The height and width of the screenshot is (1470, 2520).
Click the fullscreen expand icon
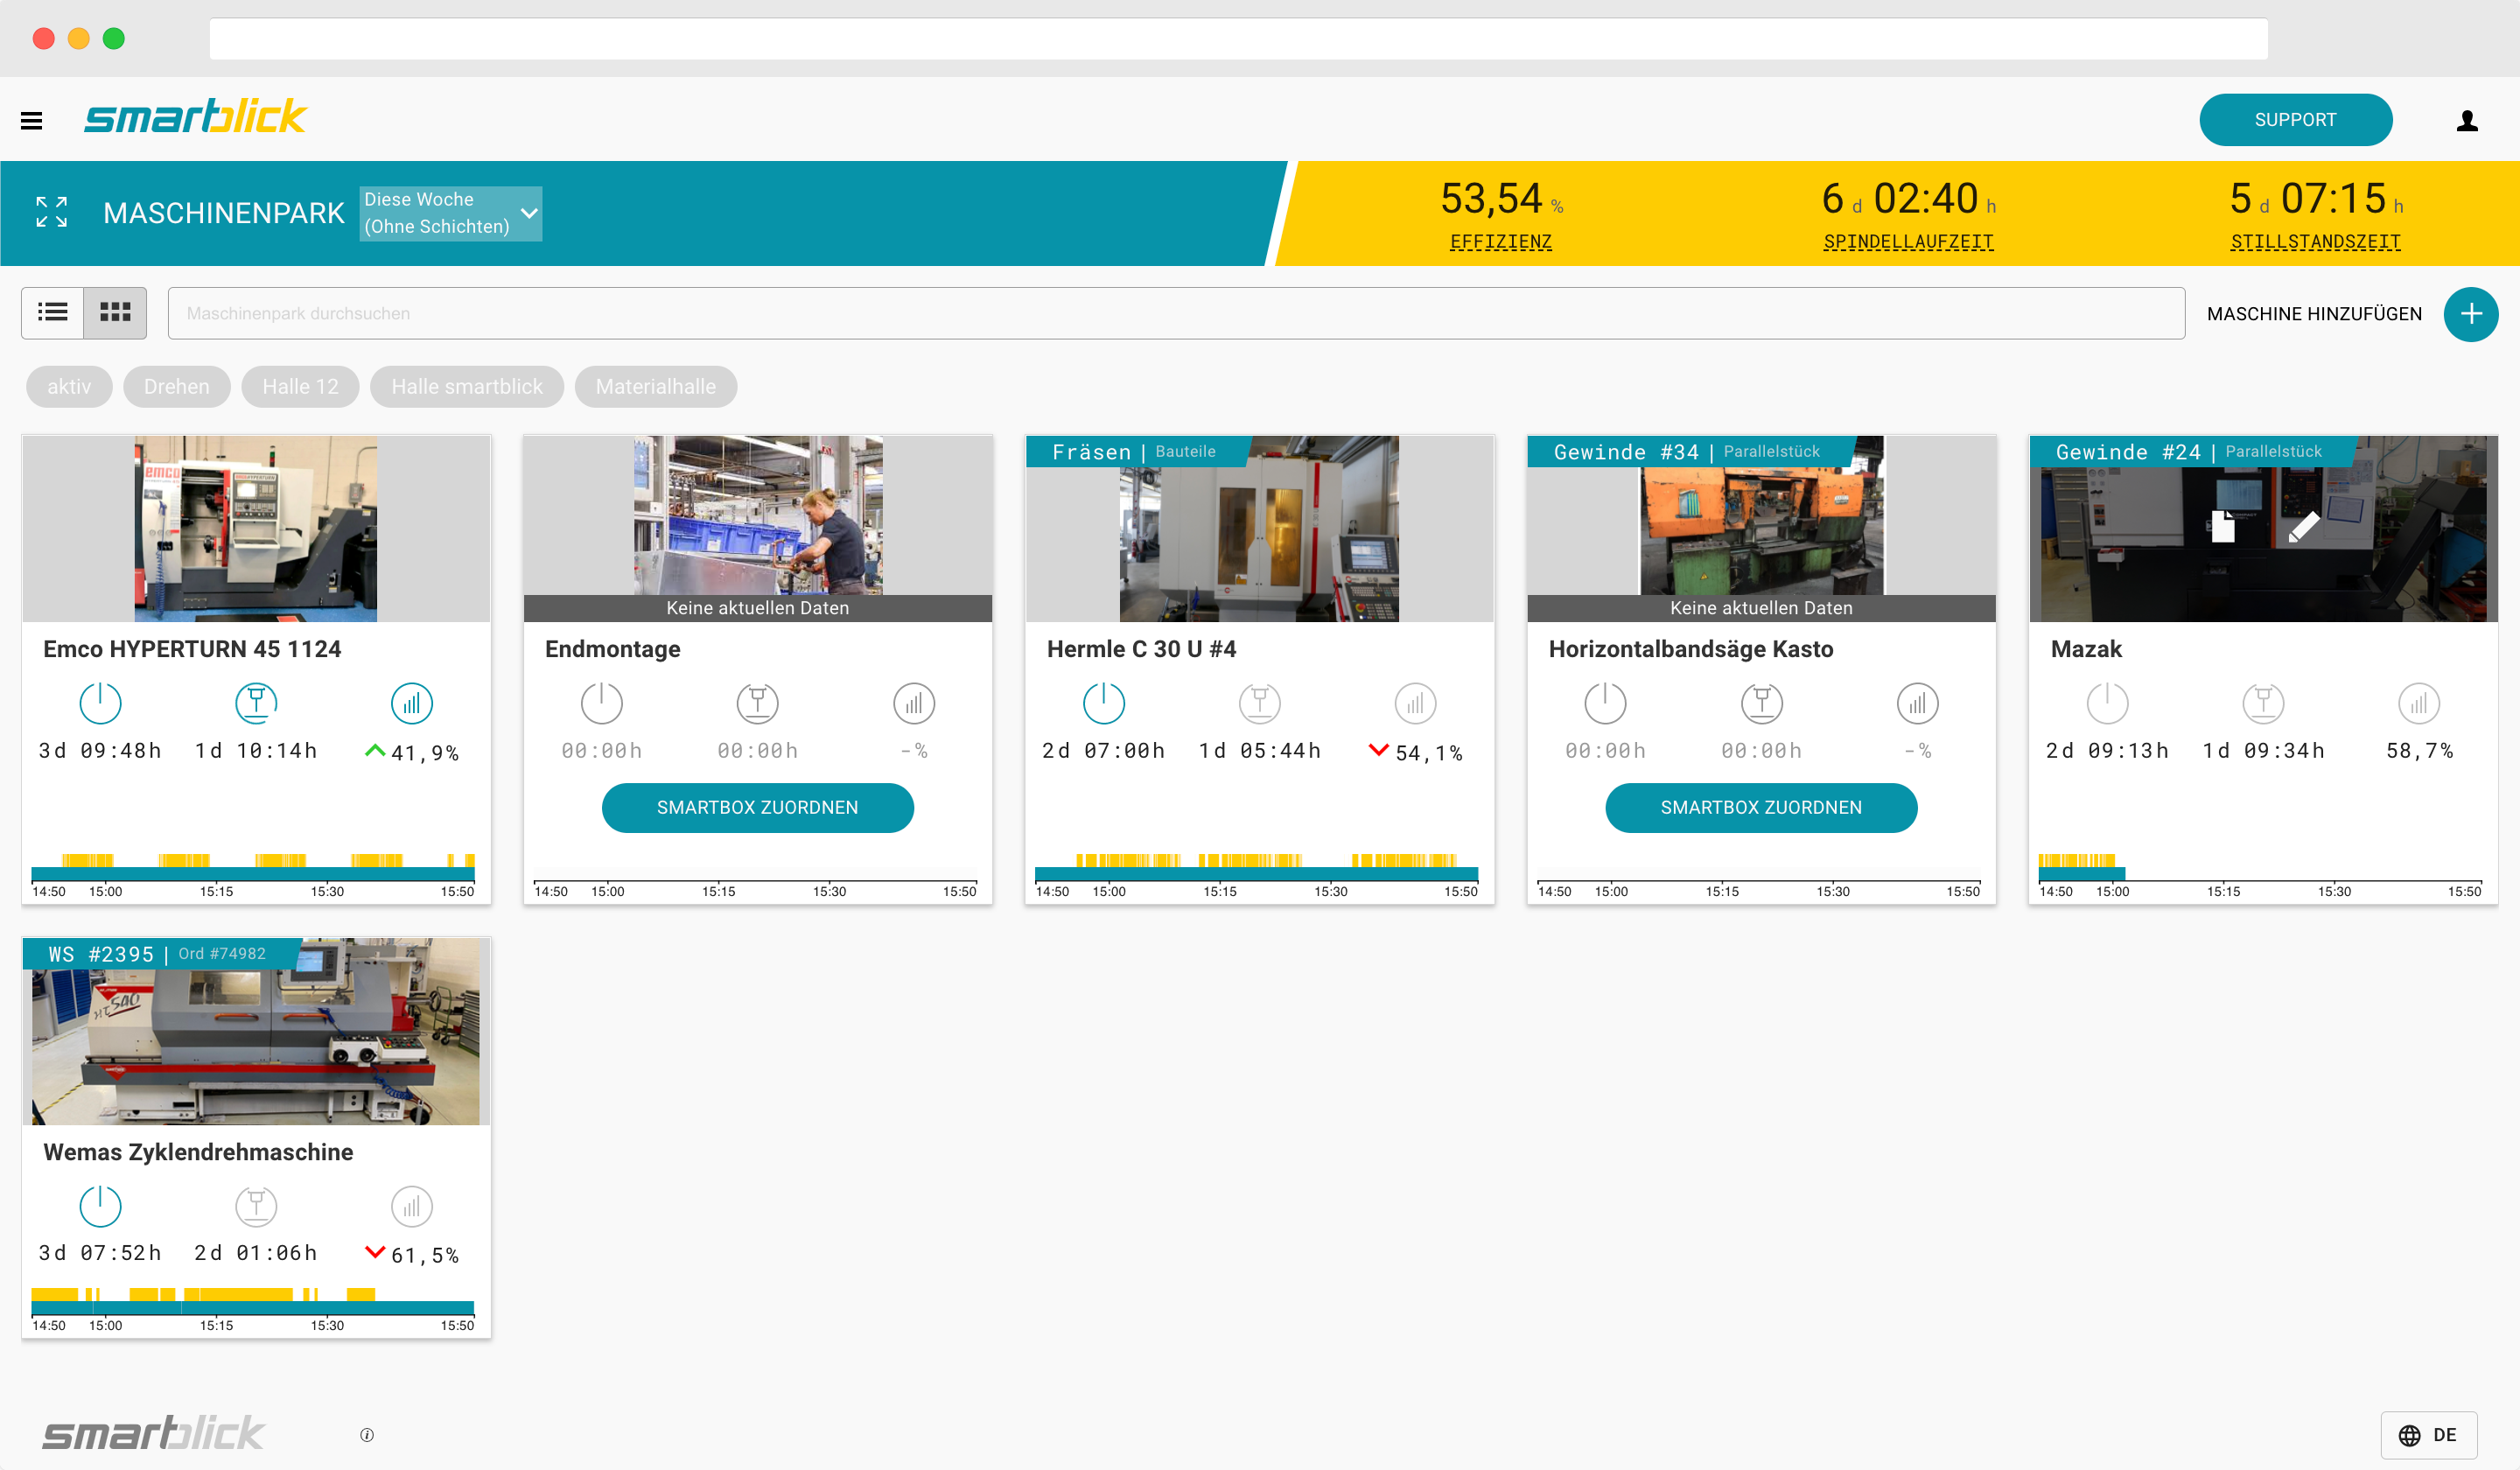pyautogui.click(x=51, y=212)
